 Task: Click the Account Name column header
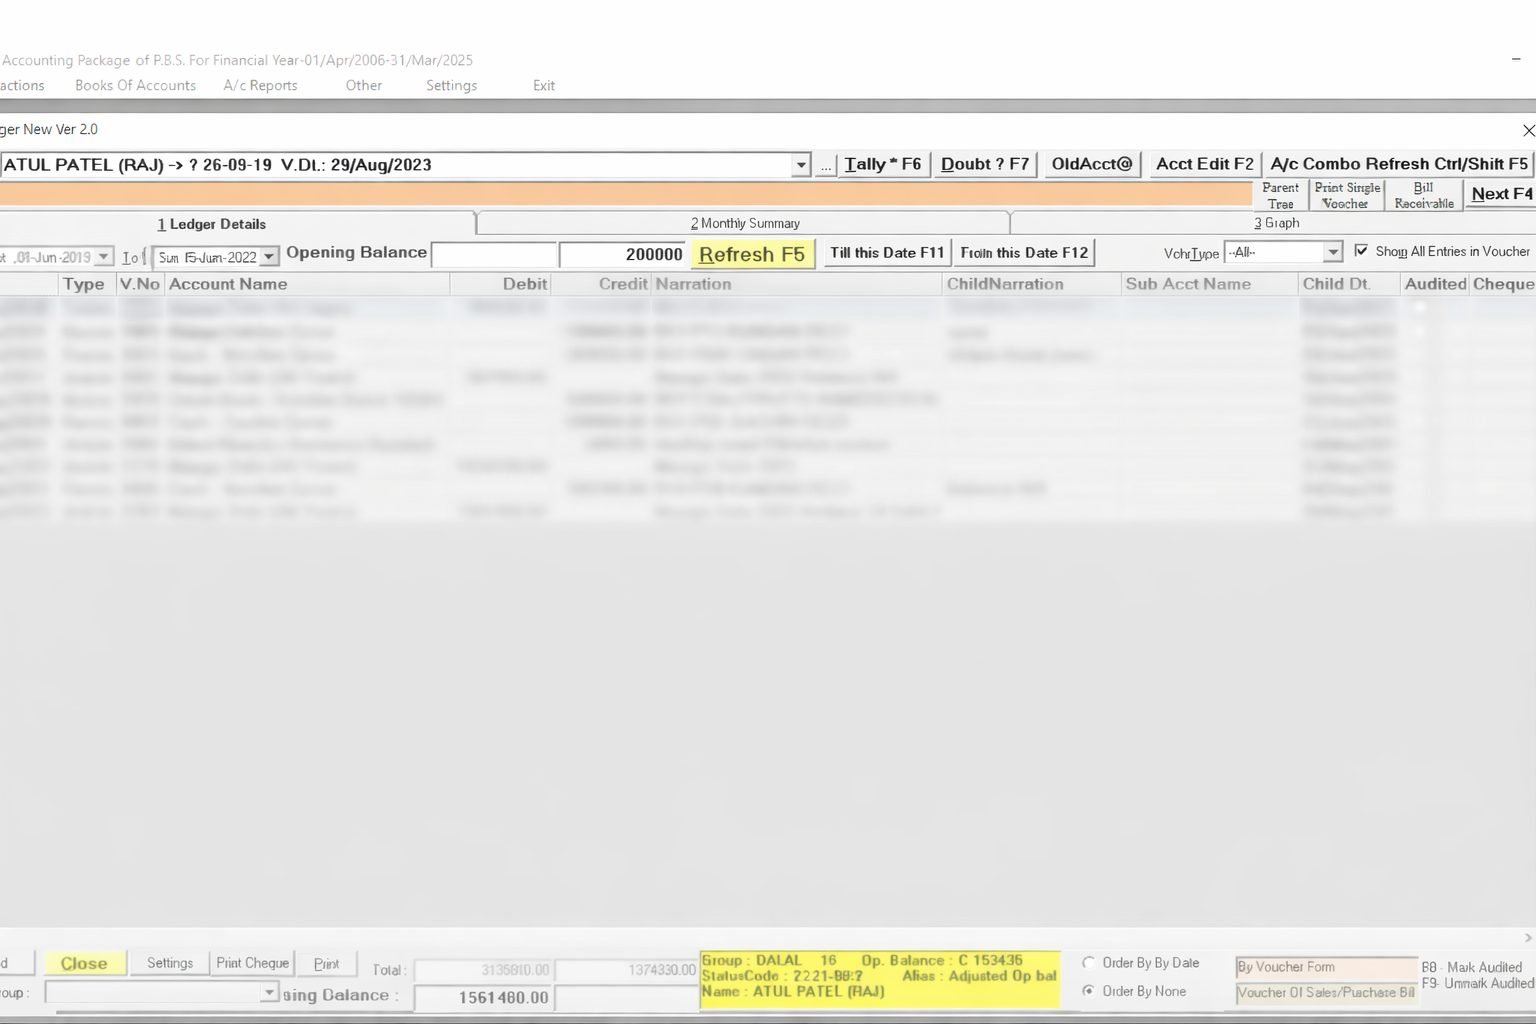point(307,284)
